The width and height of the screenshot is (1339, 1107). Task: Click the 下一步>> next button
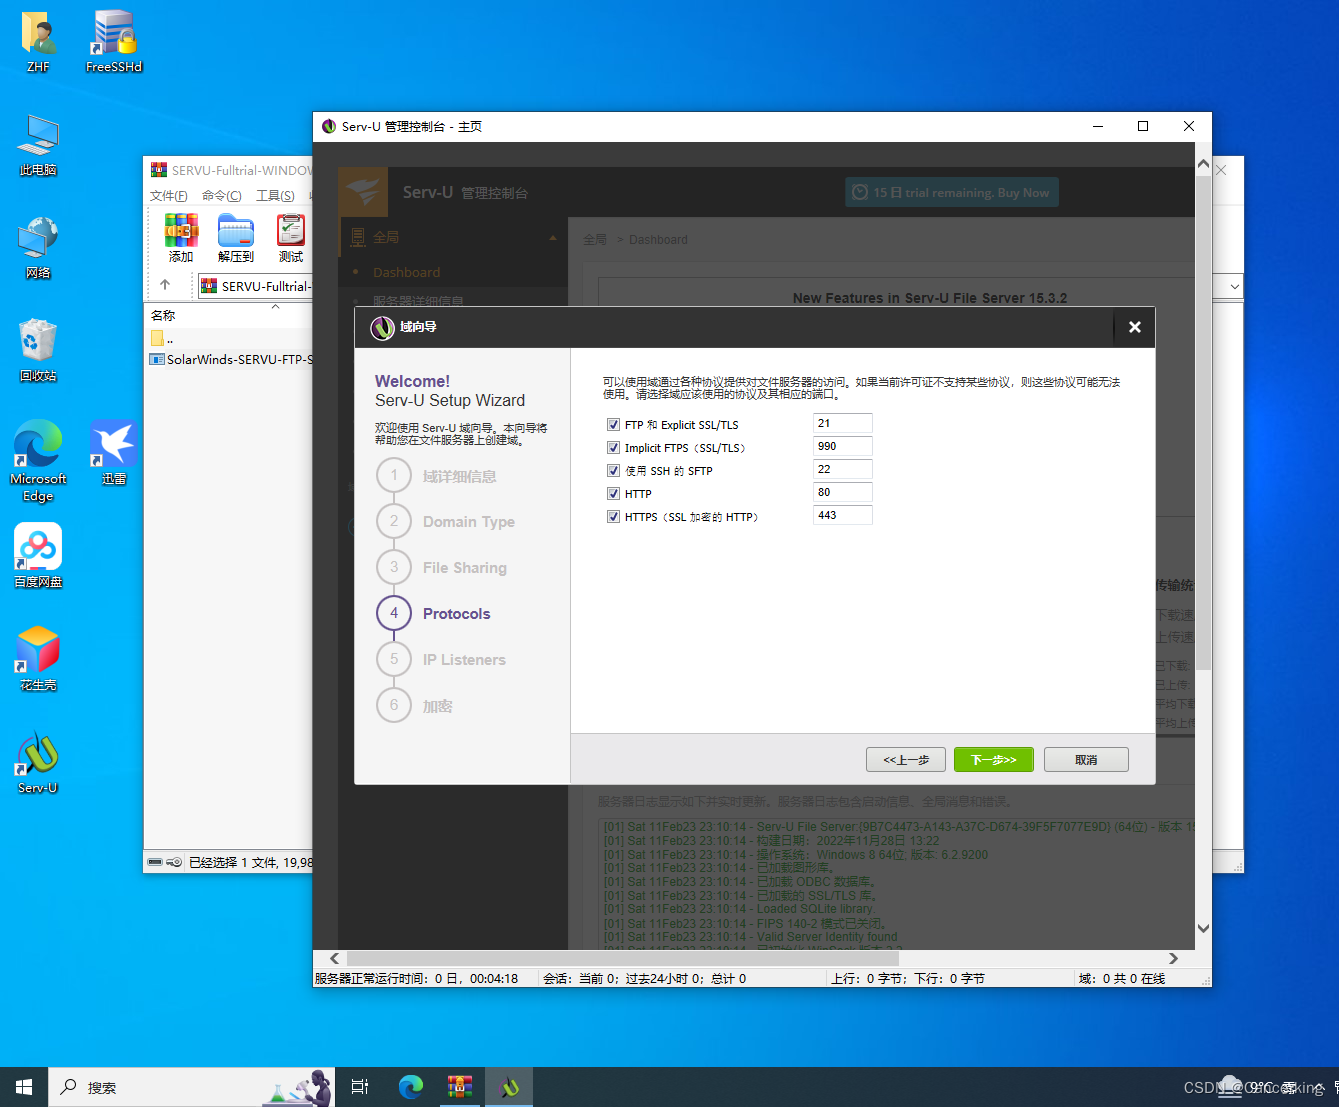994,760
